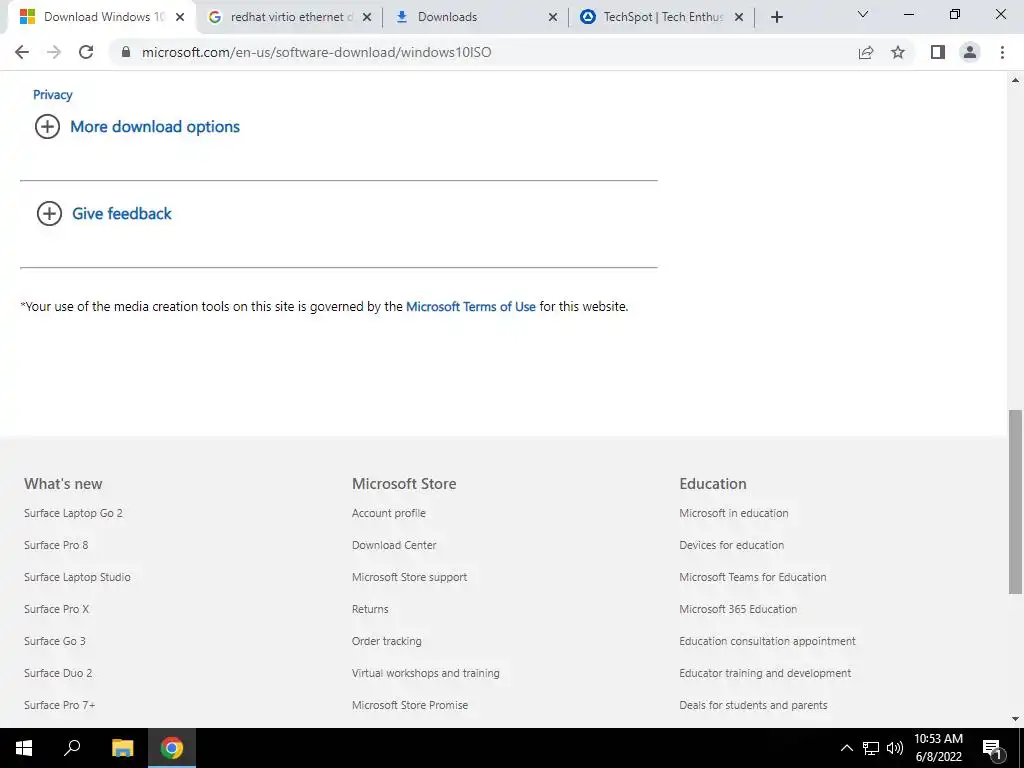Open Surface Pro 7+ link

coord(59,705)
